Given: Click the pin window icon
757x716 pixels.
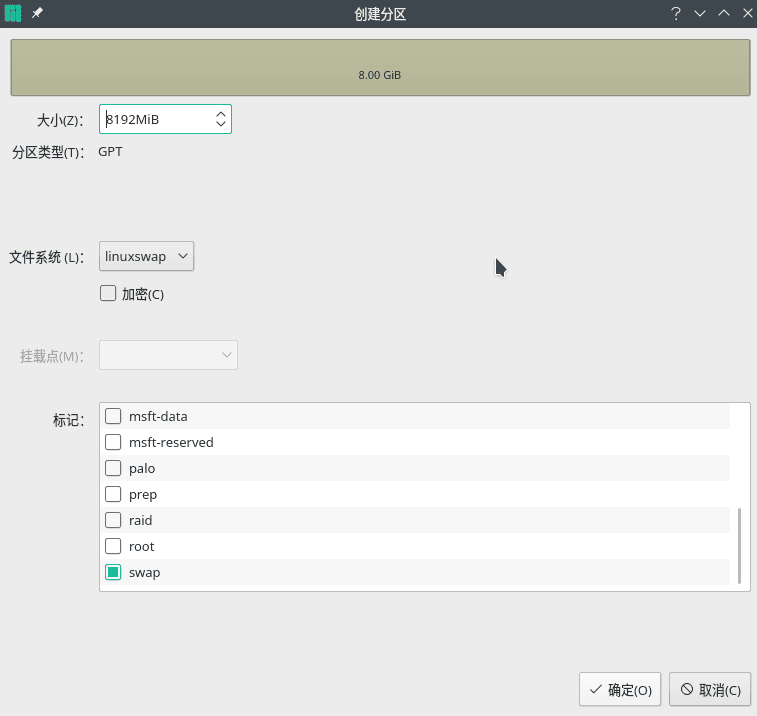Looking at the screenshot, I should tap(37, 13).
